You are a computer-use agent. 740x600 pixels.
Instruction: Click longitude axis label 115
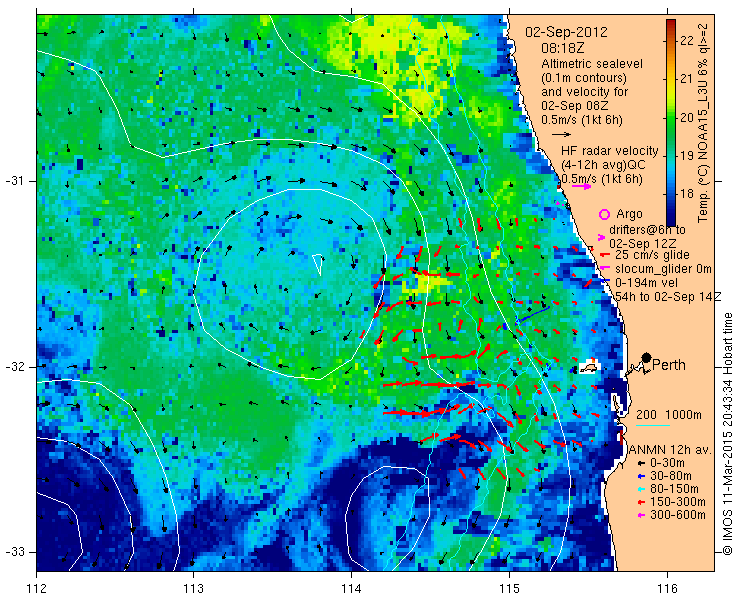click(x=509, y=589)
